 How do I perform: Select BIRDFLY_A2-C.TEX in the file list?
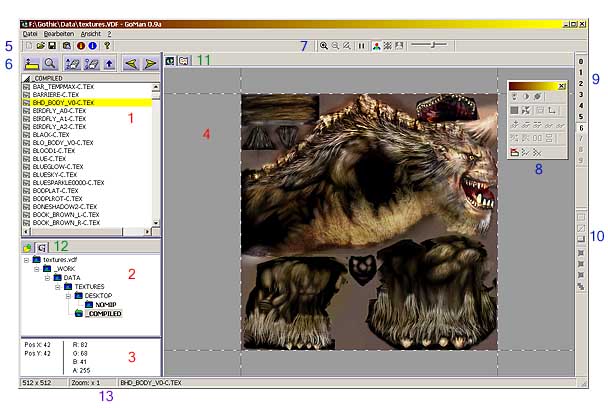point(87,126)
